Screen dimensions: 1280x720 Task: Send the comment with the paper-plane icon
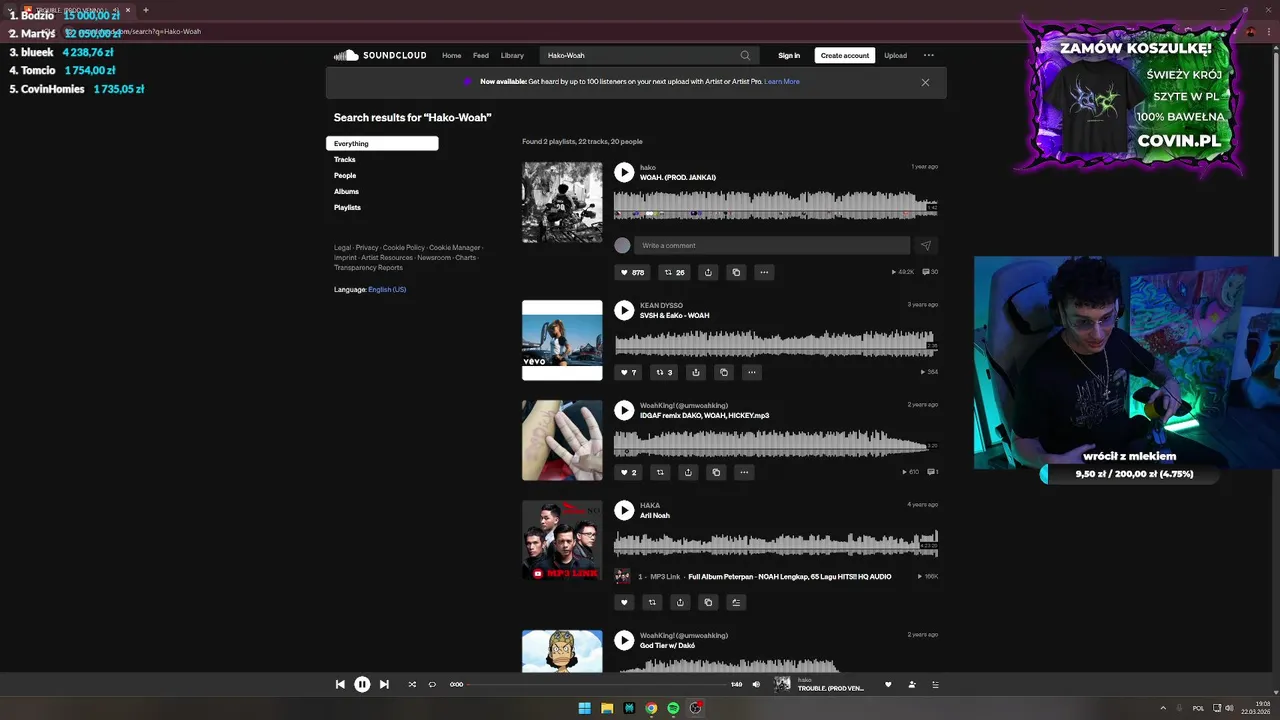(x=926, y=245)
